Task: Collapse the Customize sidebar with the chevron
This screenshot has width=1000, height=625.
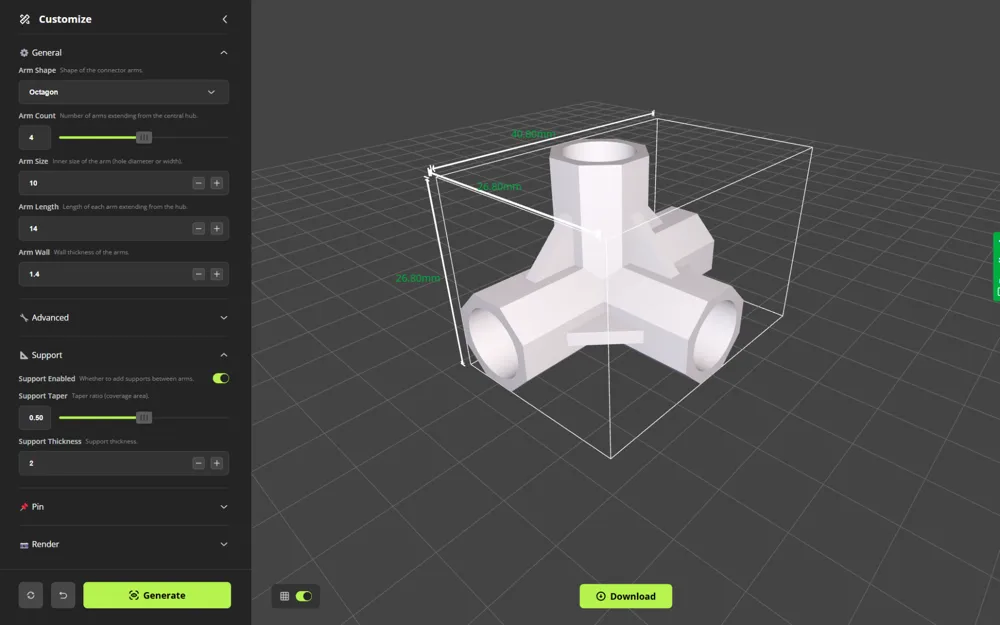Action: [x=224, y=18]
